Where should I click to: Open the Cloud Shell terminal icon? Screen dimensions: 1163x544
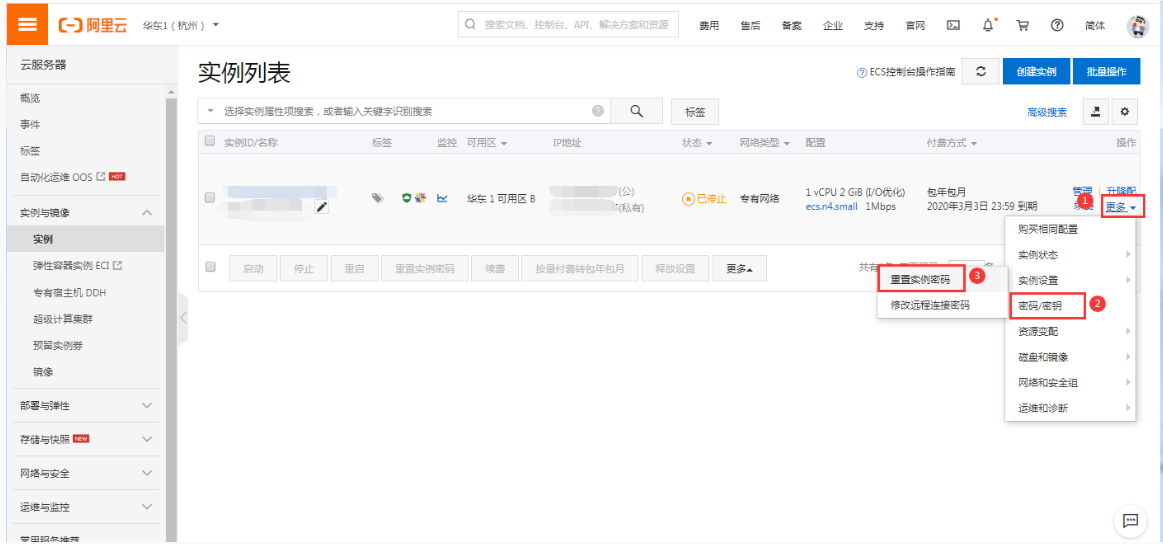[x=953, y=25]
